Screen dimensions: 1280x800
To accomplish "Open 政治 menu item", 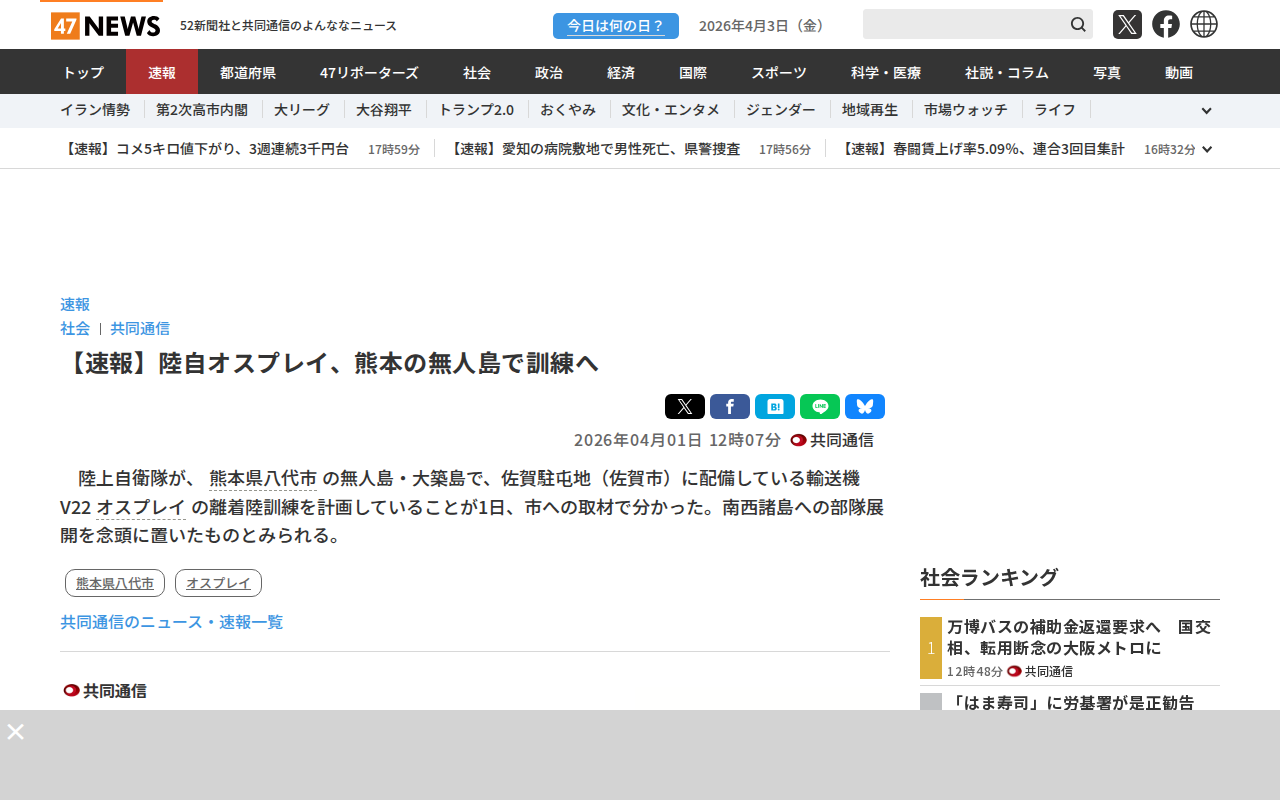I will (549, 72).
